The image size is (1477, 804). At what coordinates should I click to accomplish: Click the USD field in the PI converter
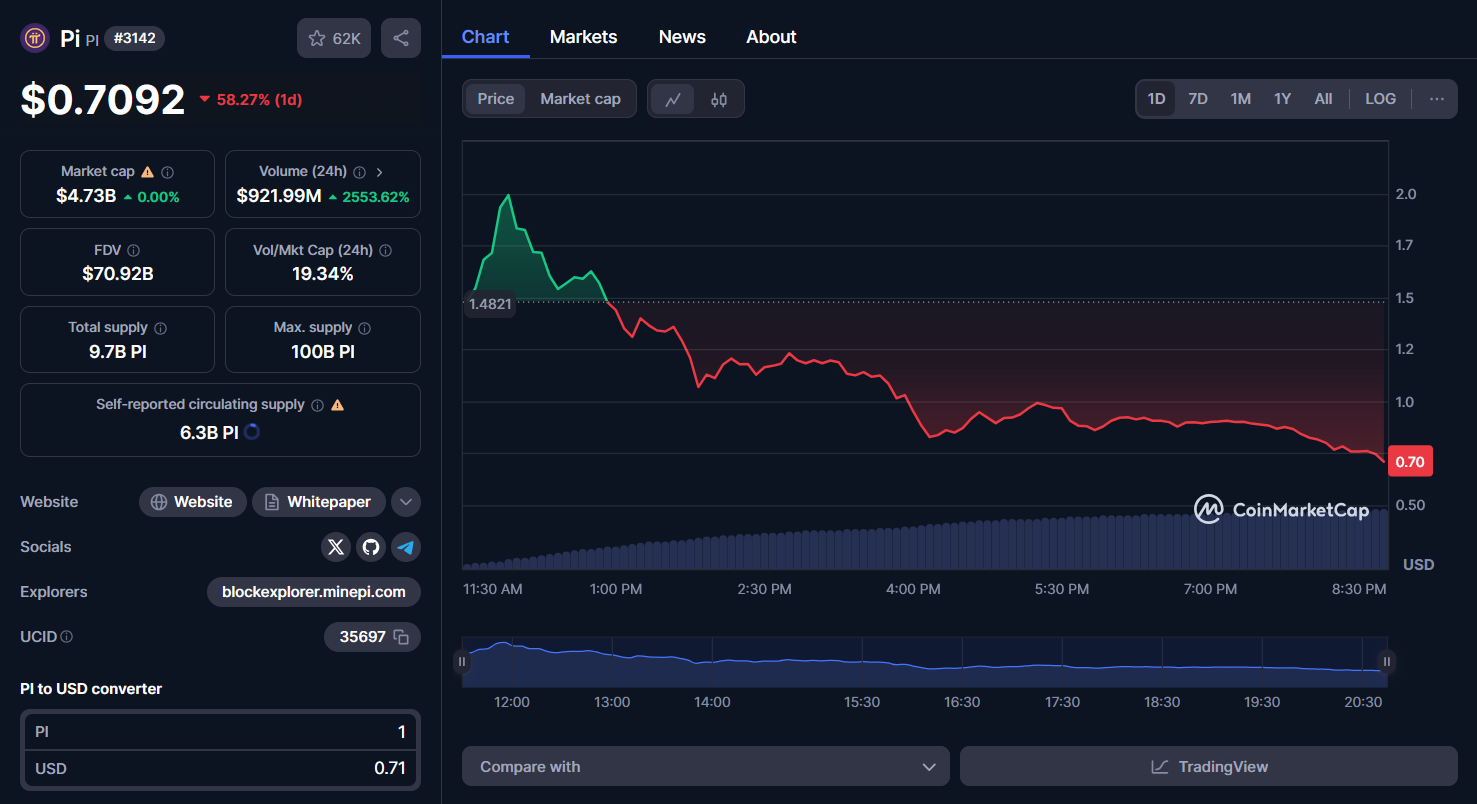coord(220,768)
